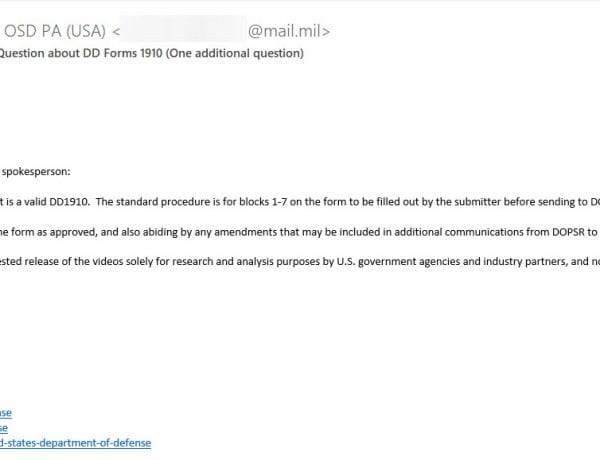Open the "d-states-department-of-defense" hyperlink
The height and width of the screenshot is (460, 600).
75,443
